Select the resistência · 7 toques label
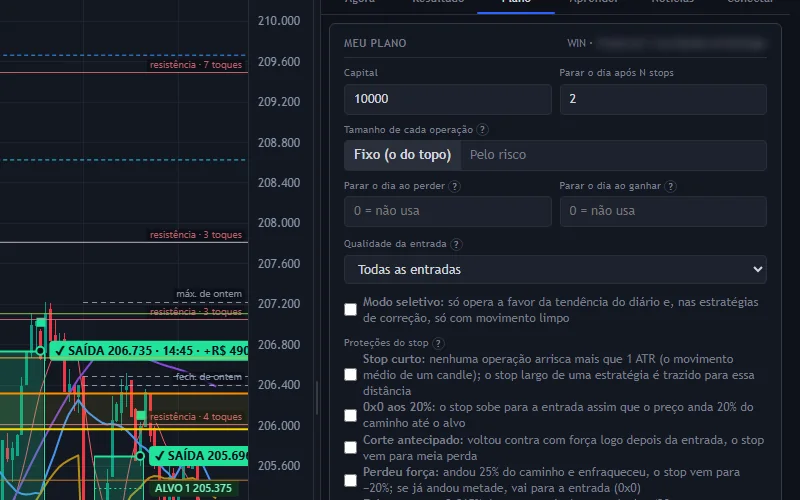800x500 pixels. tap(196, 65)
